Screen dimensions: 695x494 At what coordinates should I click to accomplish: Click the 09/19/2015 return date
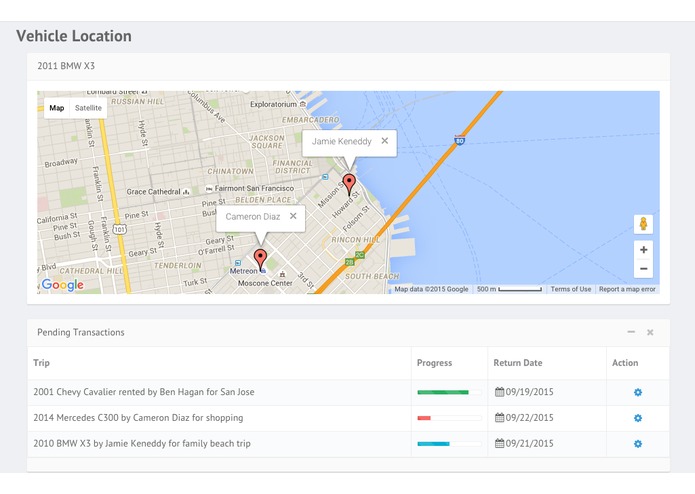pyautogui.click(x=529, y=392)
